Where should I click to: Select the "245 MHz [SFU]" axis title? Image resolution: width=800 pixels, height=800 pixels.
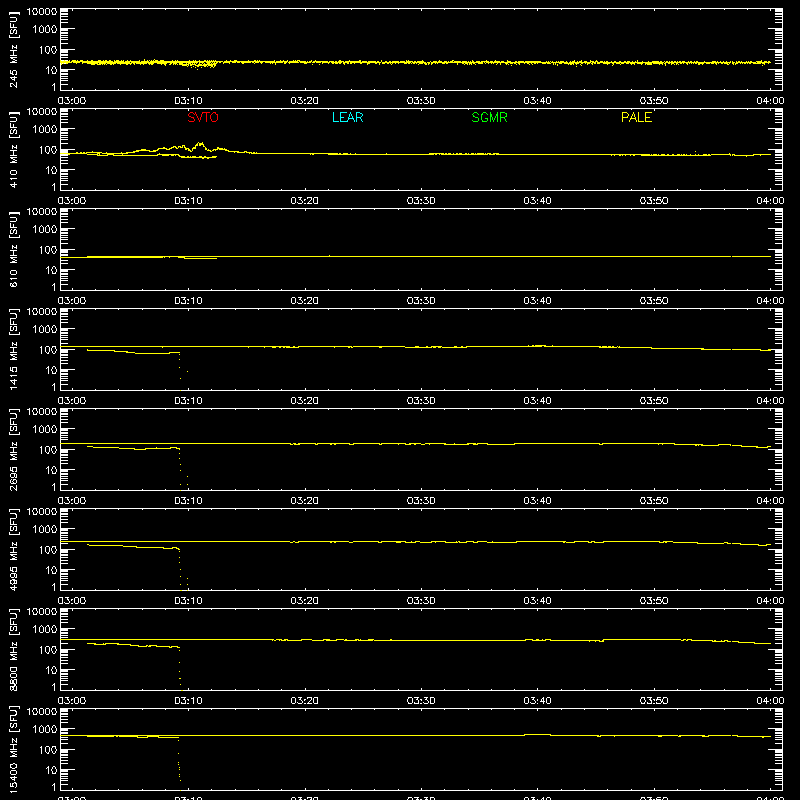click(14, 49)
